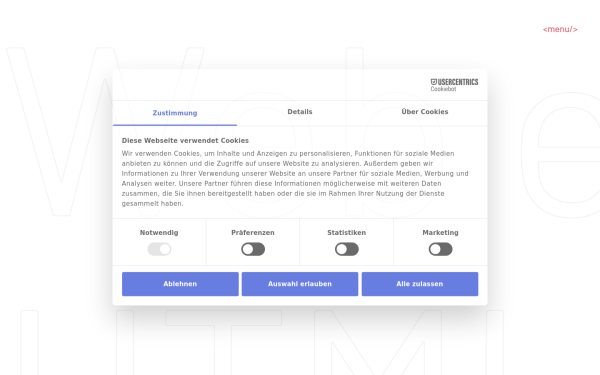
Task: Click the Marketing category label
Action: pos(440,233)
